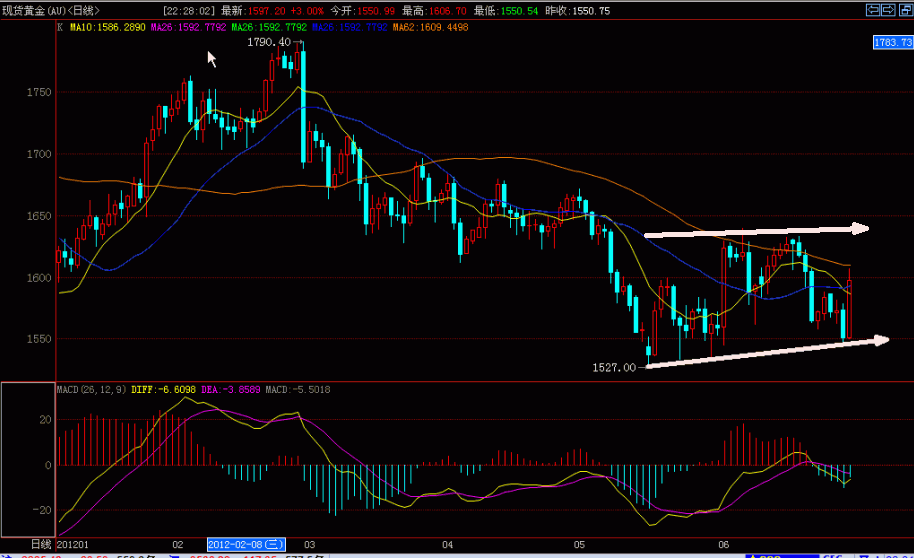Click the 04 month label on time axis
The image size is (914, 558).
[x=447, y=545]
